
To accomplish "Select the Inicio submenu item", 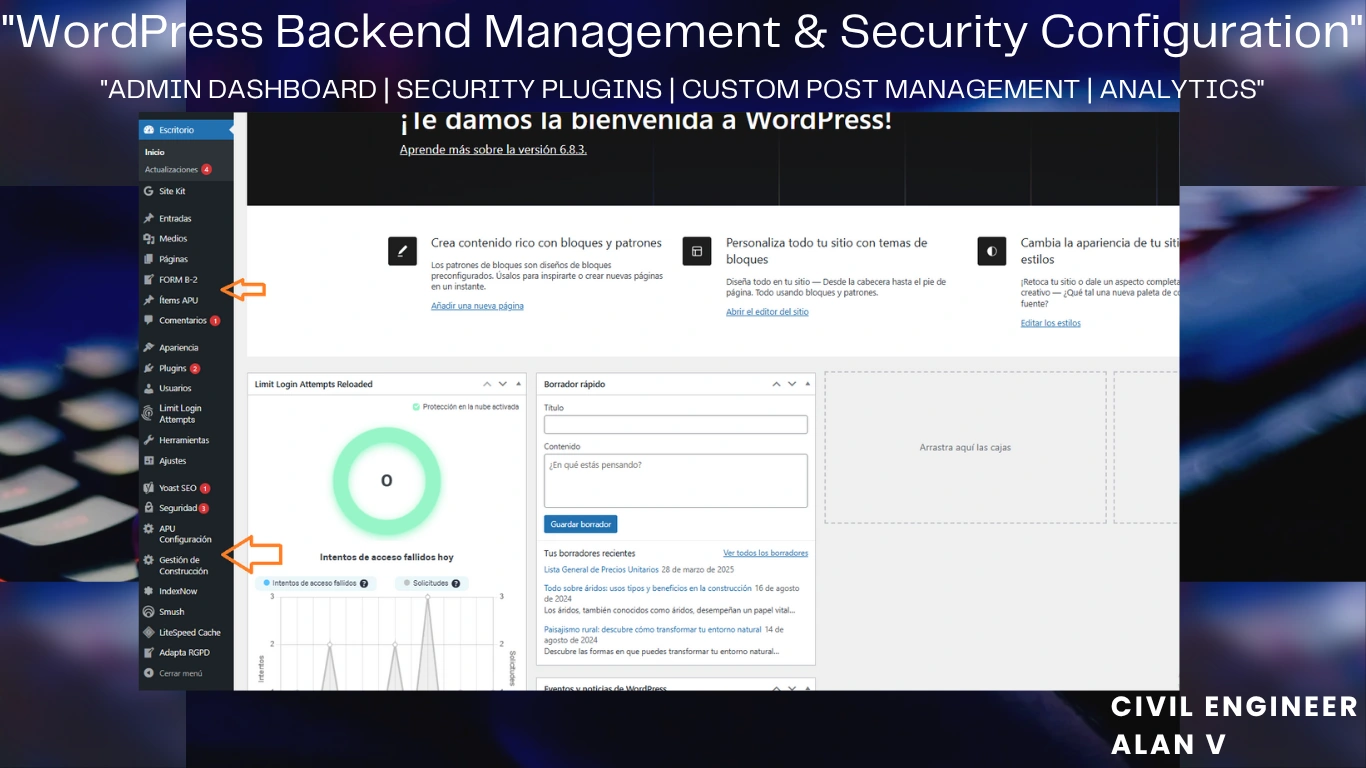I will [x=154, y=152].
